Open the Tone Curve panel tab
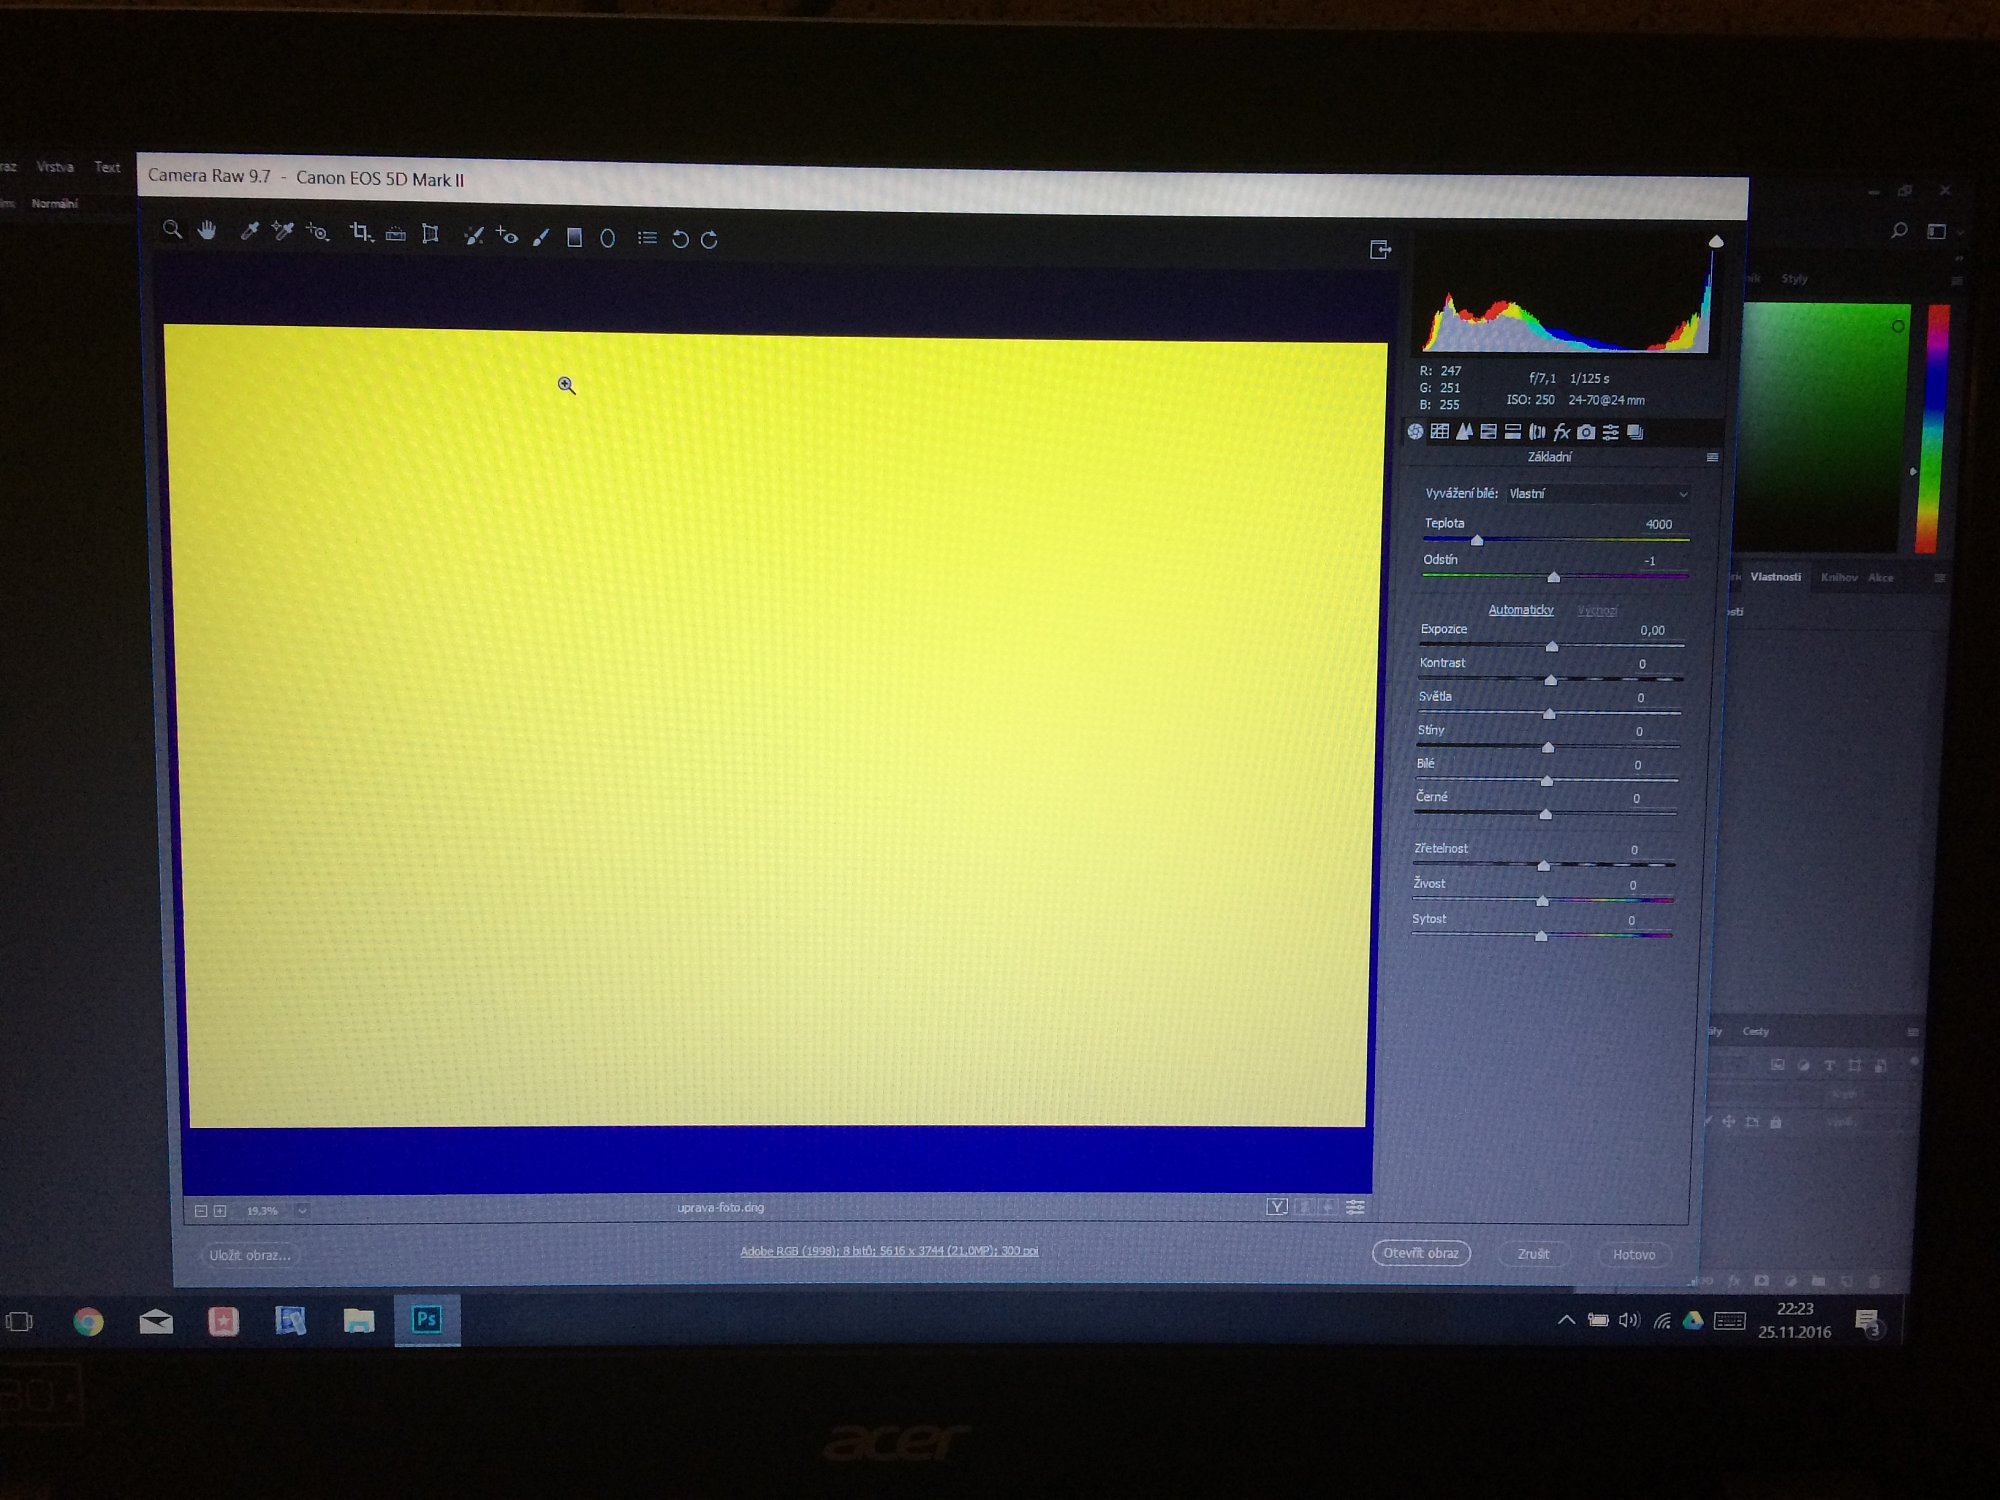 (x=1439, y=431)
